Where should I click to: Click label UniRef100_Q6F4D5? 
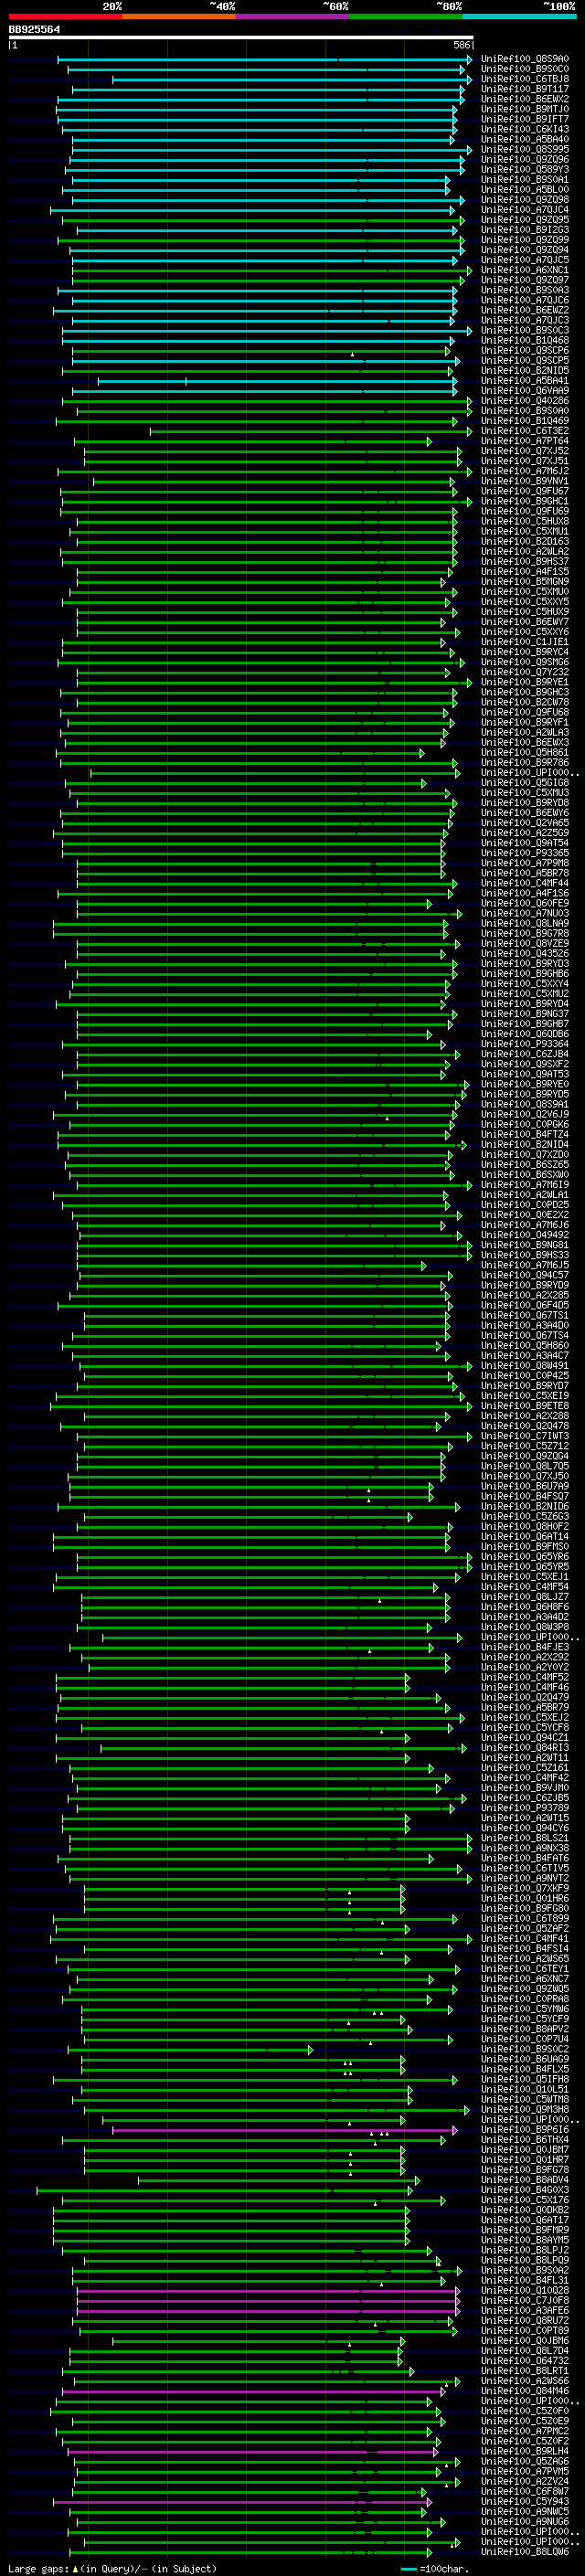[x=525, y=1305]
